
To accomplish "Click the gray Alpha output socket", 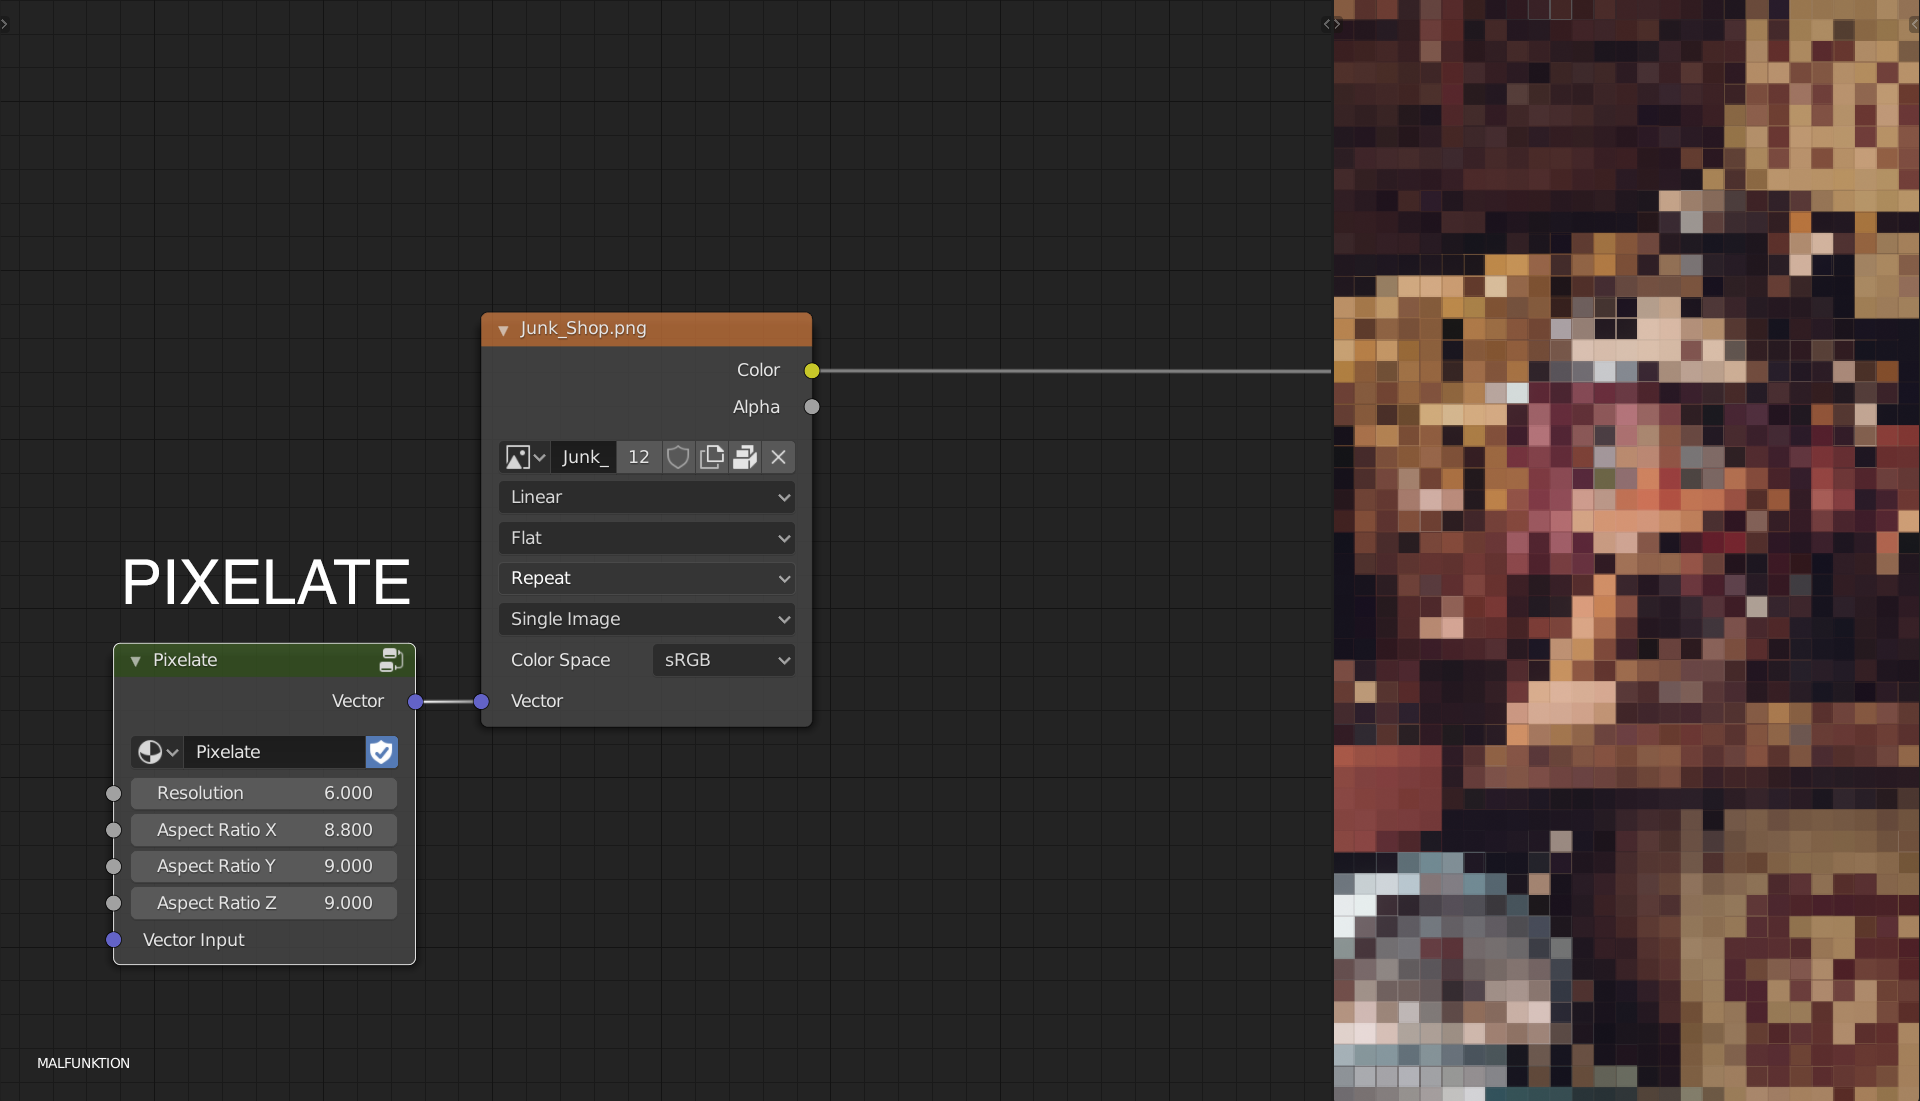I will coord(812,407).
